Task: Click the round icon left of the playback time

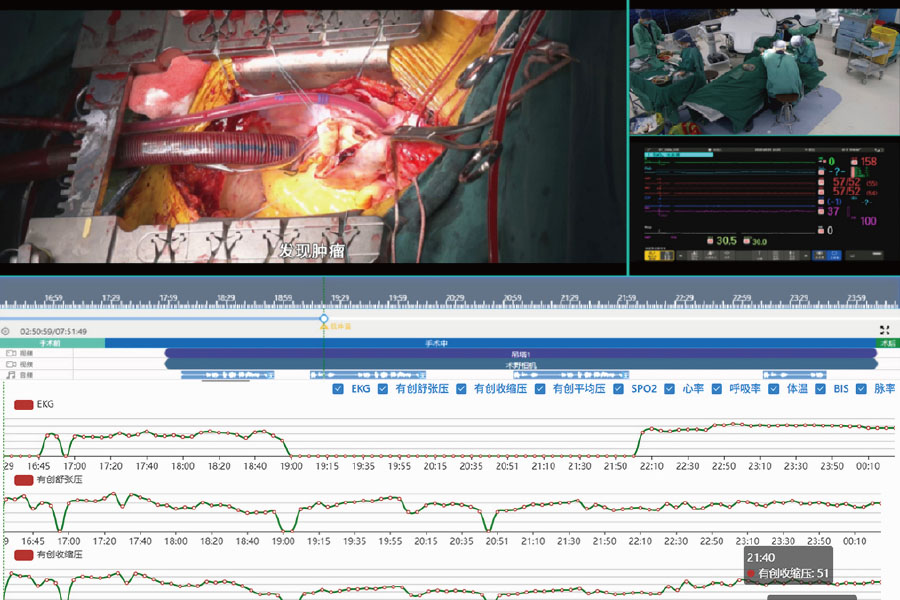Action: (x=6, y=331)
